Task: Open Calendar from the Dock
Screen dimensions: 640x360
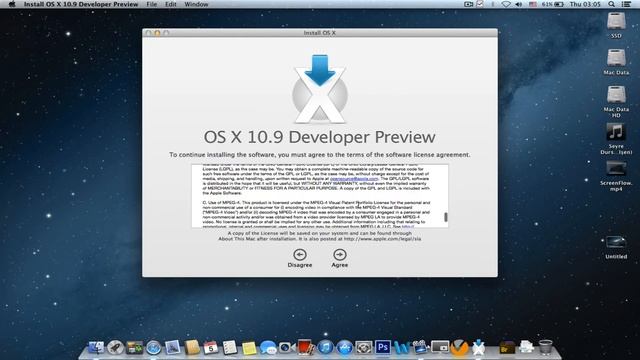Action: (x=211, y=347)
